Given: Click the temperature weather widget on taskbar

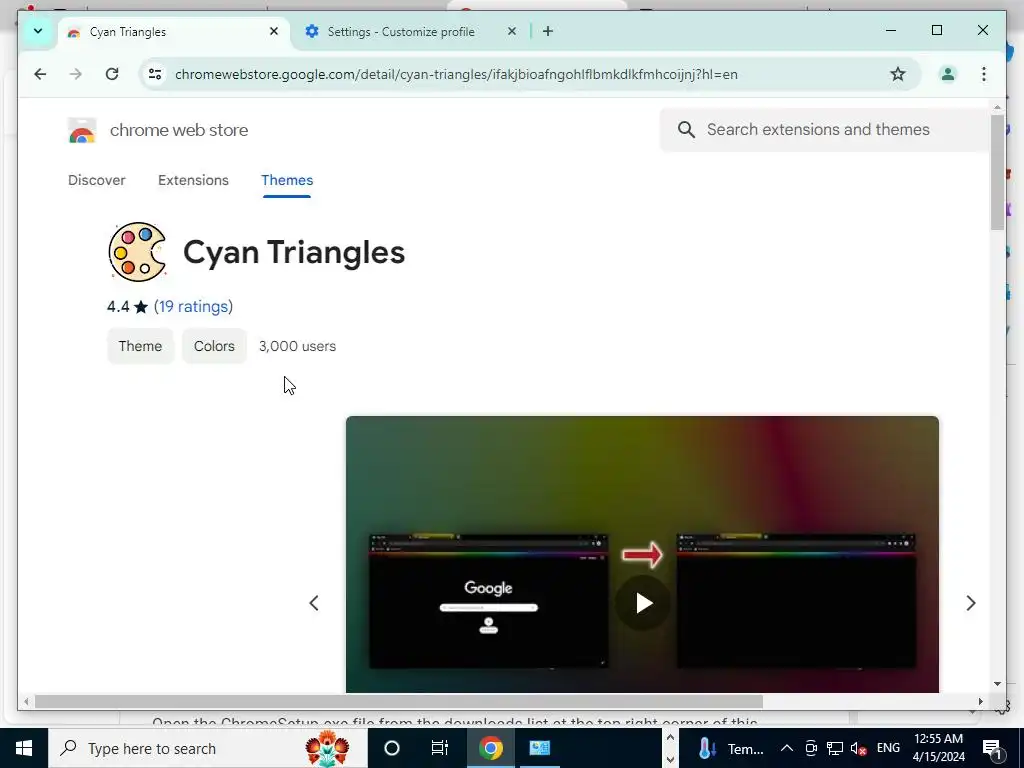Looking at the screenshot, I should tap(730, 748).
